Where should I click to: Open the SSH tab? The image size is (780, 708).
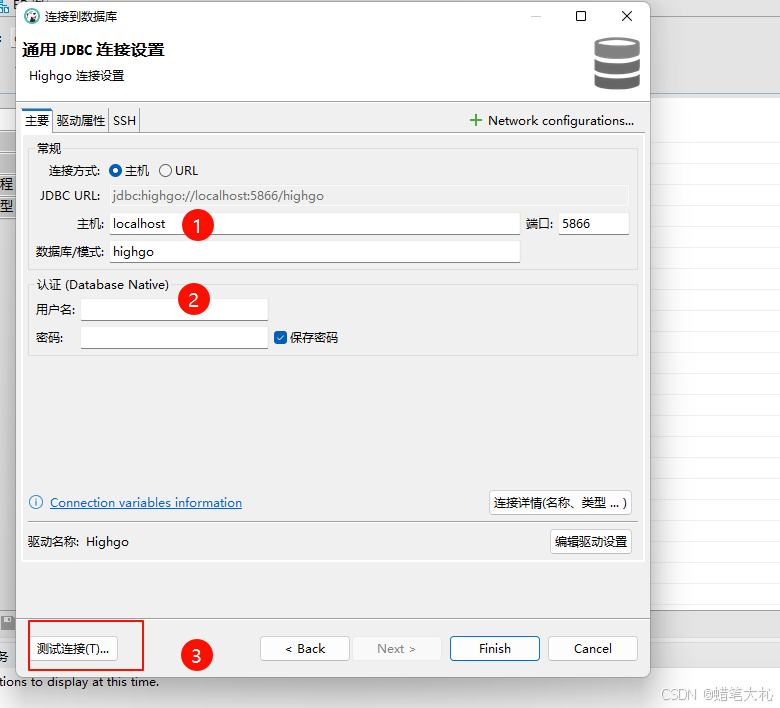click(124, 120)
